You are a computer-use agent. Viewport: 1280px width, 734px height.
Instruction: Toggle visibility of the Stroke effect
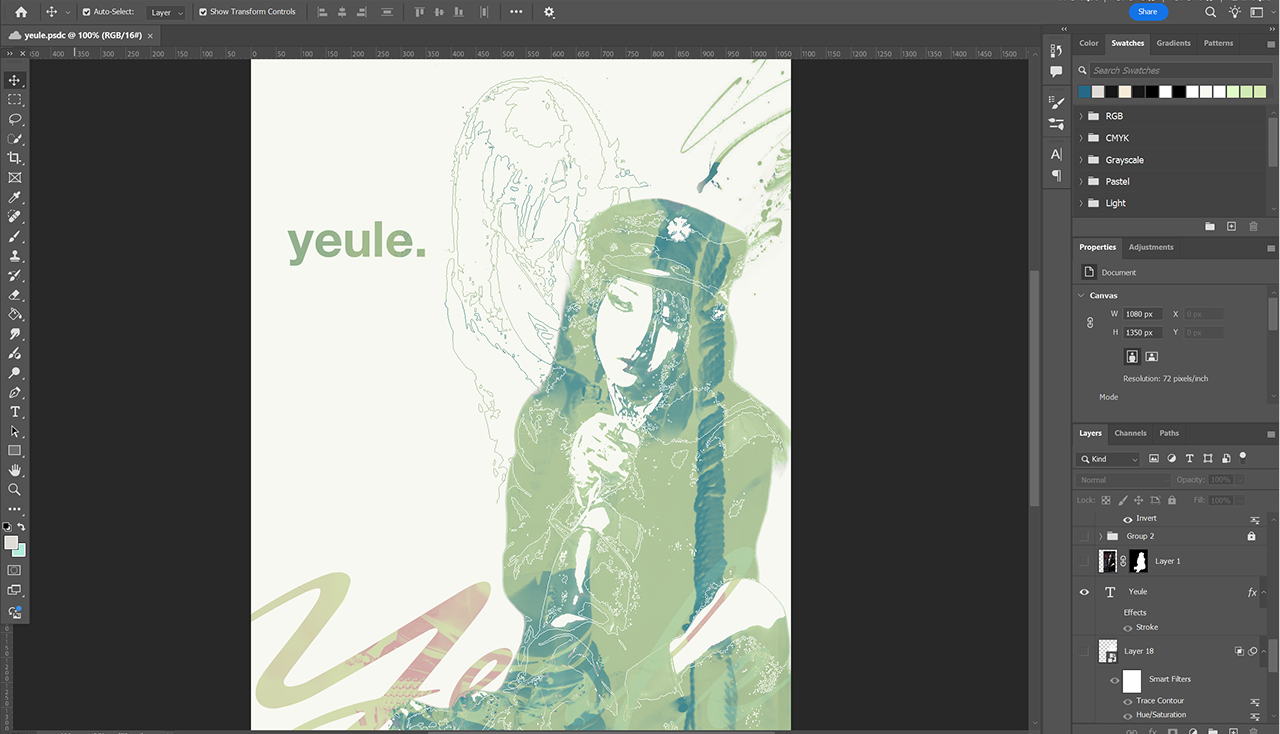click(x=1128, y=628)
